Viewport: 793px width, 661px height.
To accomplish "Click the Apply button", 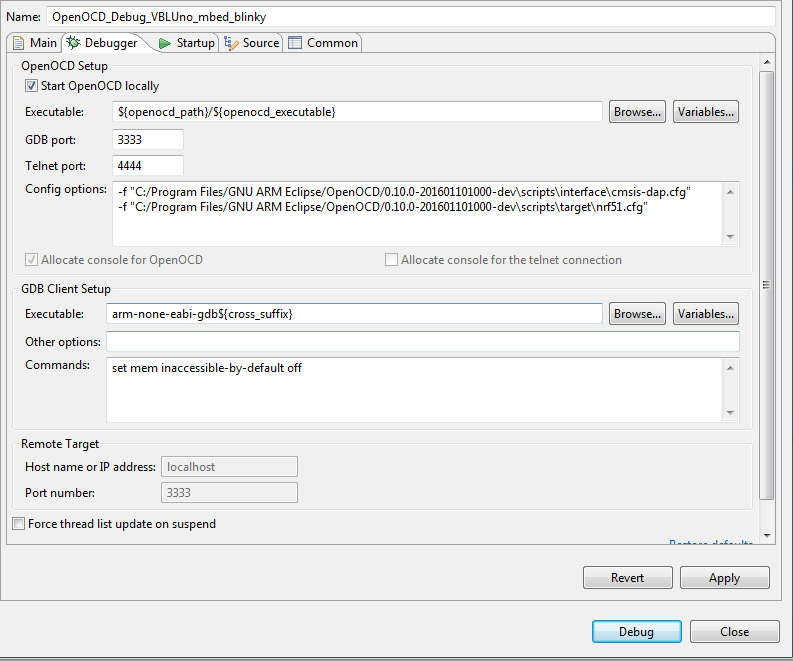I will (725, 578).
